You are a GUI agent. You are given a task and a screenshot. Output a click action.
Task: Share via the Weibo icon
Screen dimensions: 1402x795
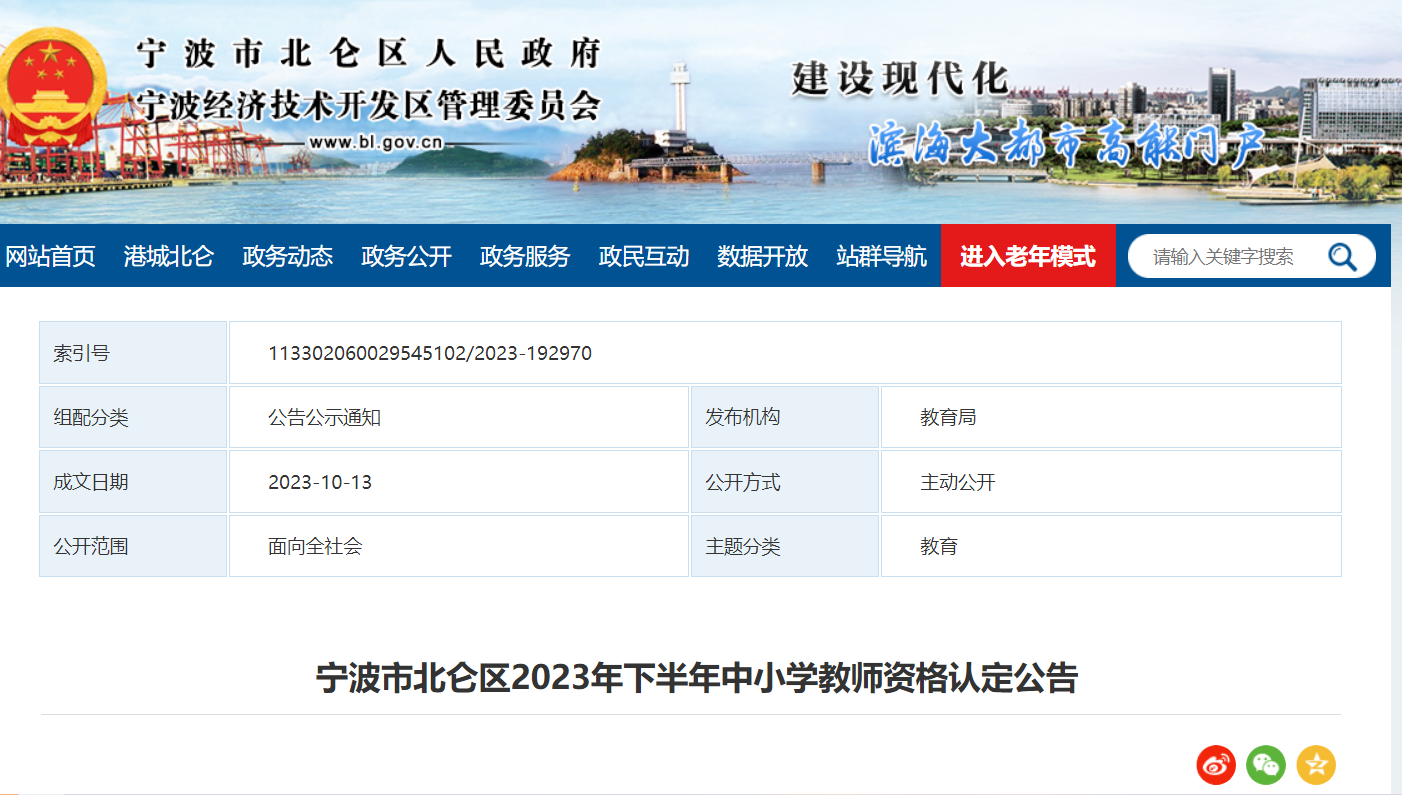(1216, 765)
